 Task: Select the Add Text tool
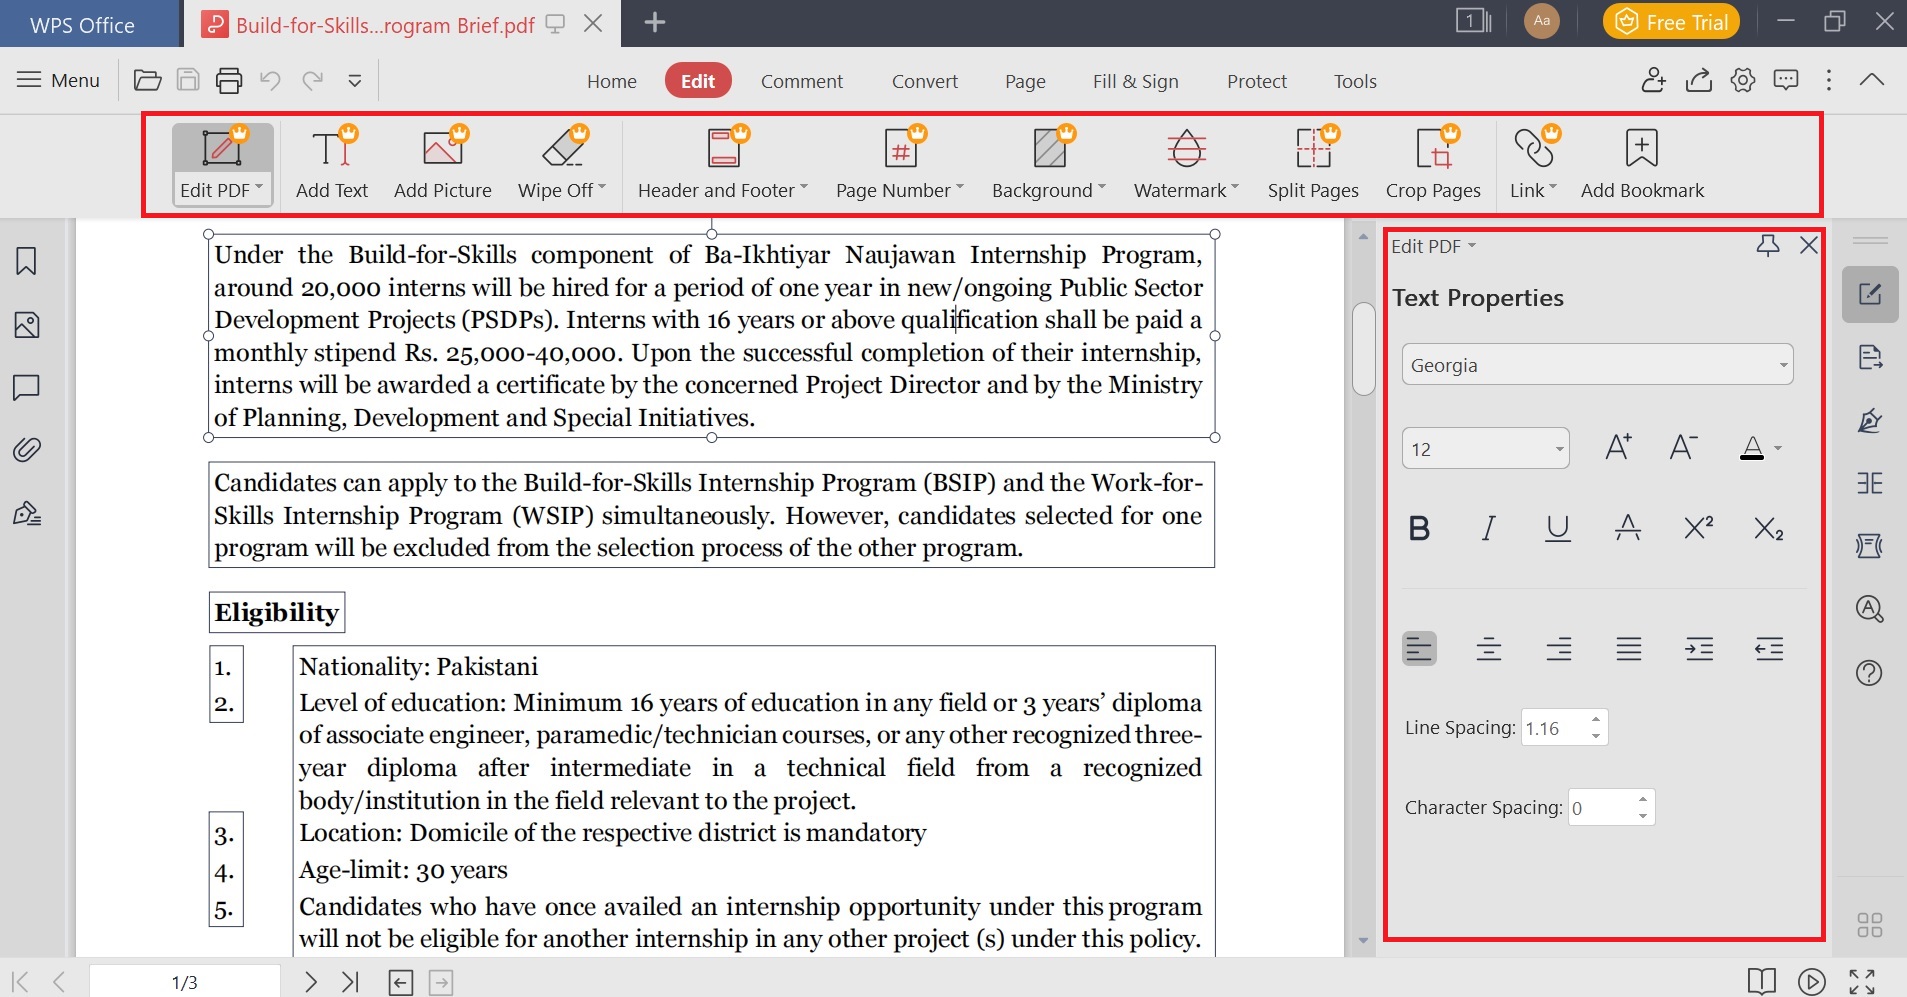[x=331, y=160]
